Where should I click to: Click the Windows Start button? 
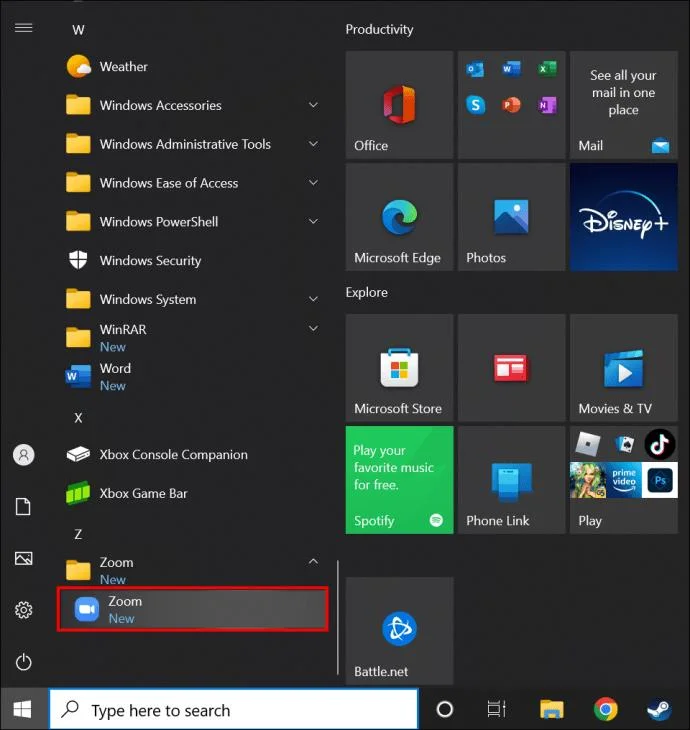pos(22,710)
